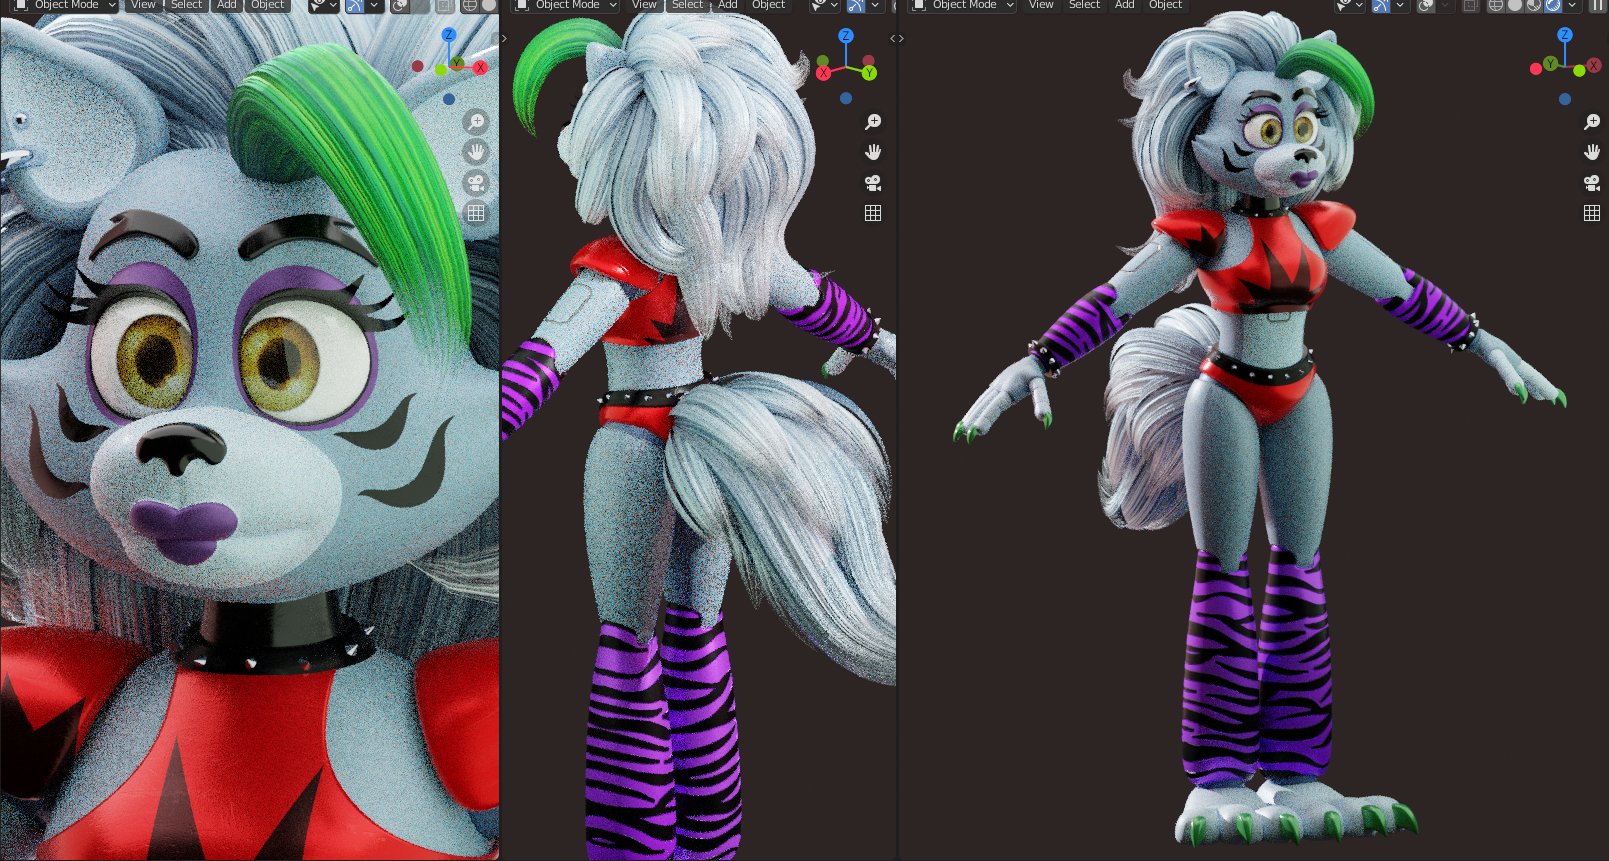
Task: Open Select menu in full-body viewport
Action: pyautogui.click(x=1084, y=5)
